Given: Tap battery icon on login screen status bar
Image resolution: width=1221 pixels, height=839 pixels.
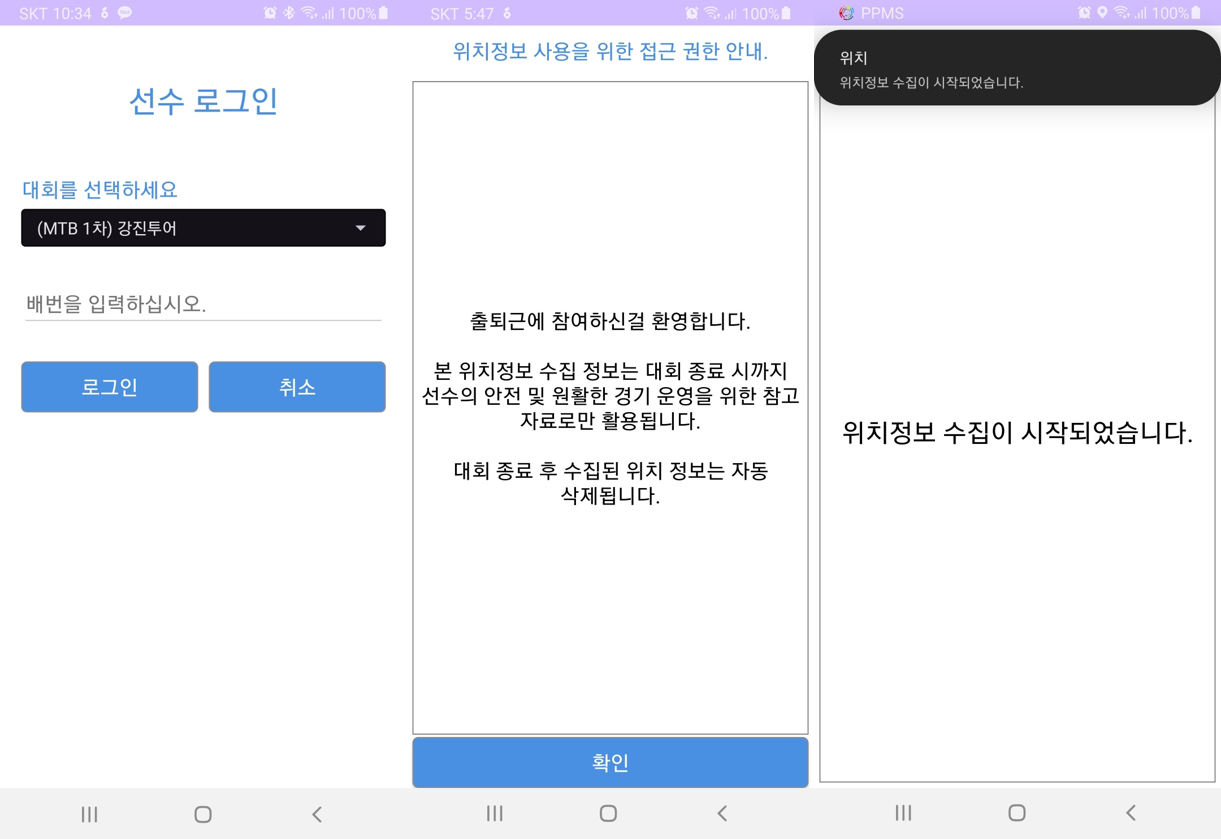Looking at the screenshot, I should pyautogui.click(x=383, y=13).
